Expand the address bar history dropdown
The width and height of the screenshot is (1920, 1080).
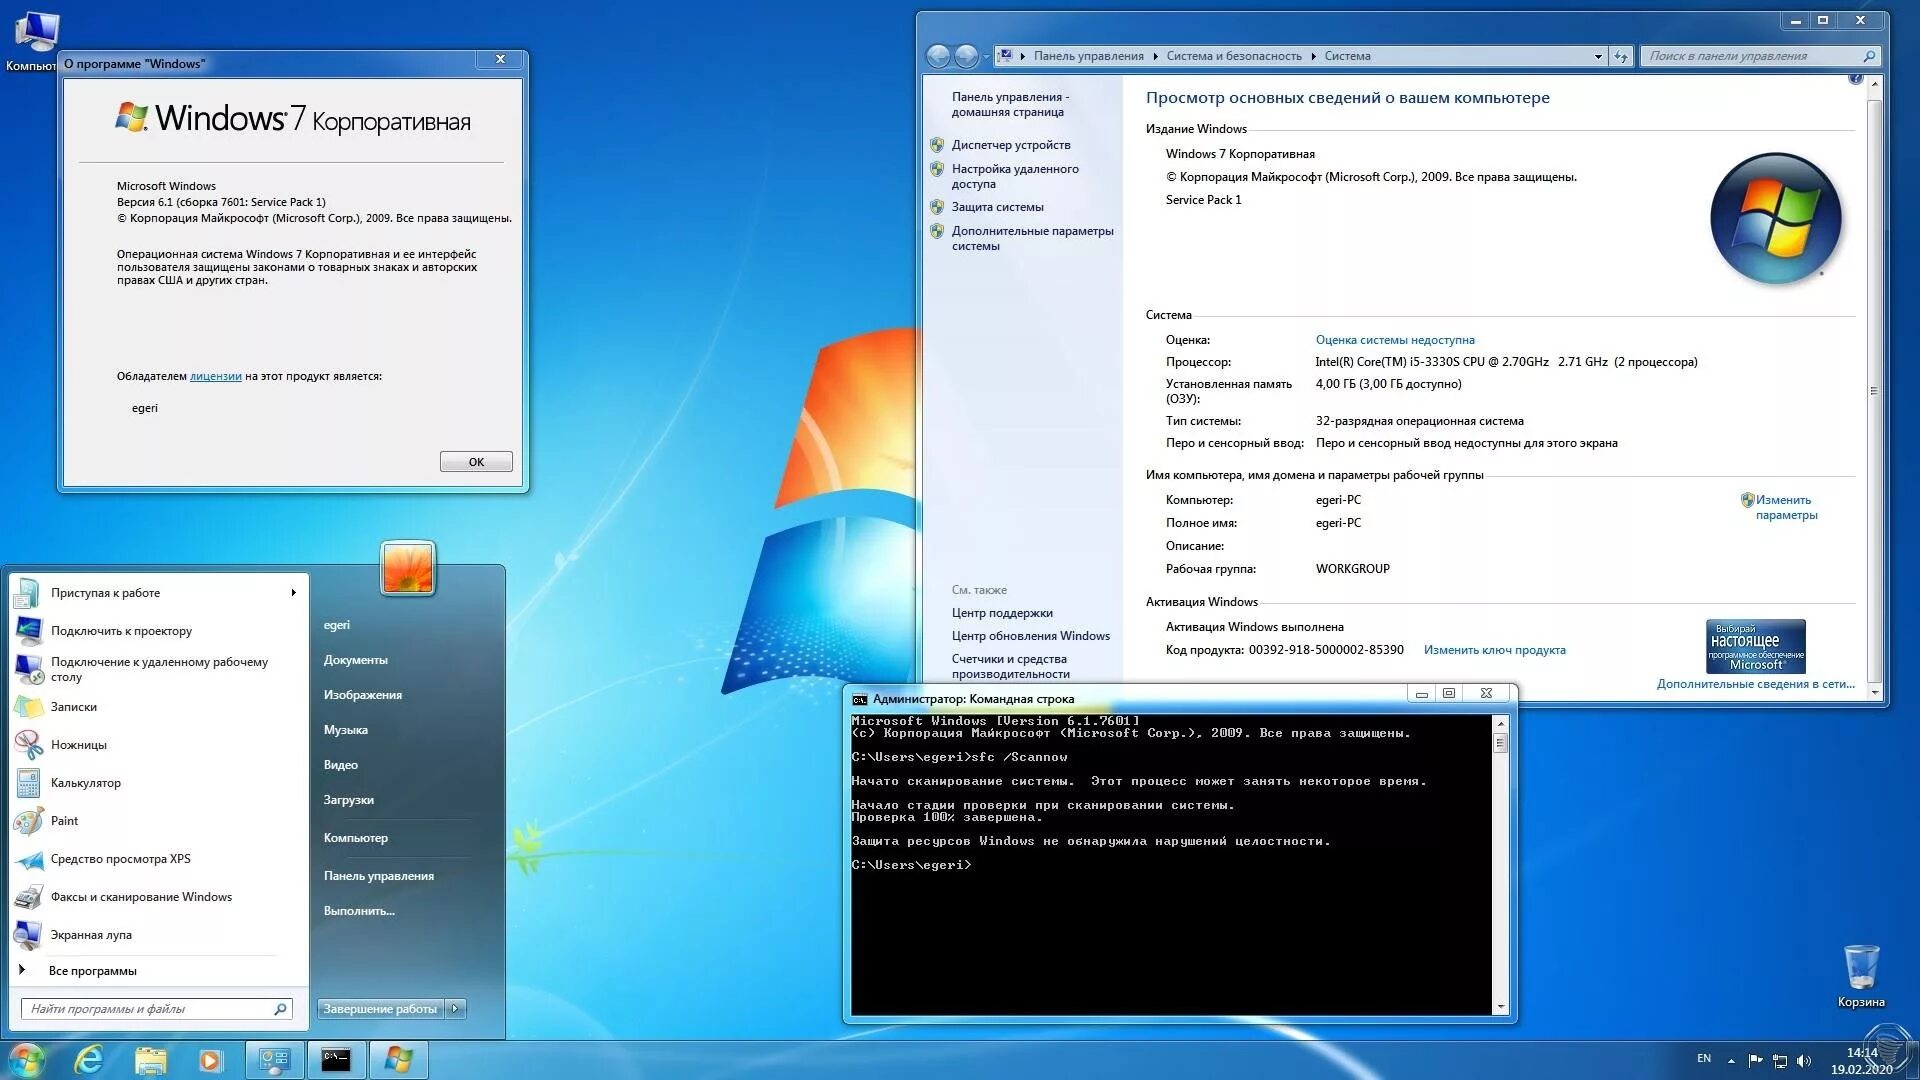[1598, 56]
